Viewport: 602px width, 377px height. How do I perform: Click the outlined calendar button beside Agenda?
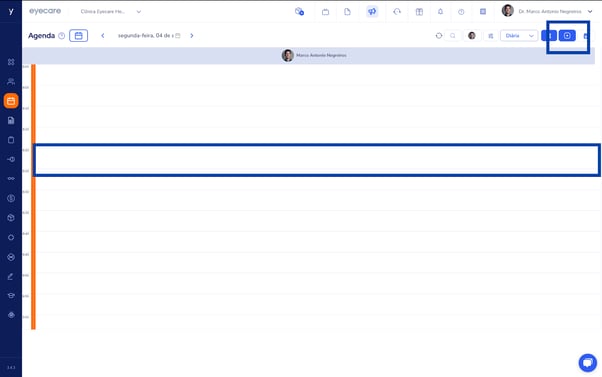(78, 35)
